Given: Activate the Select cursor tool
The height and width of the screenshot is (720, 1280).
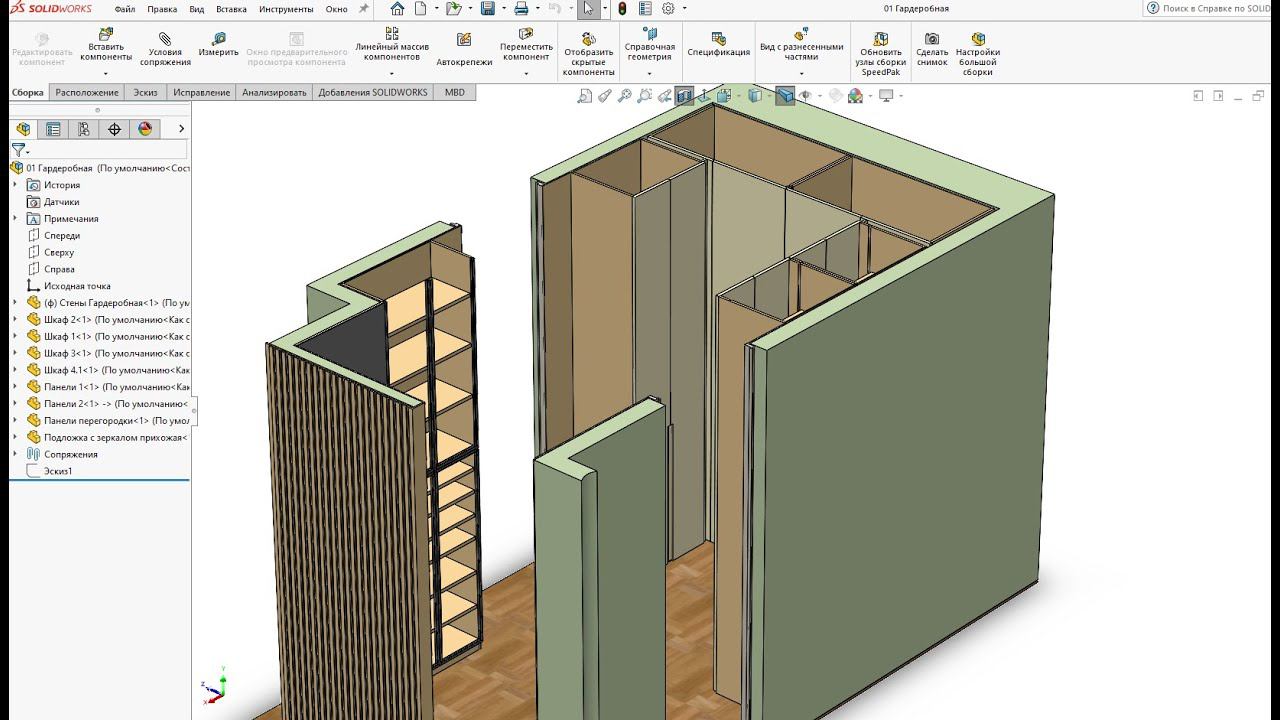Looking at the screenshot, I should click(589, 9).
